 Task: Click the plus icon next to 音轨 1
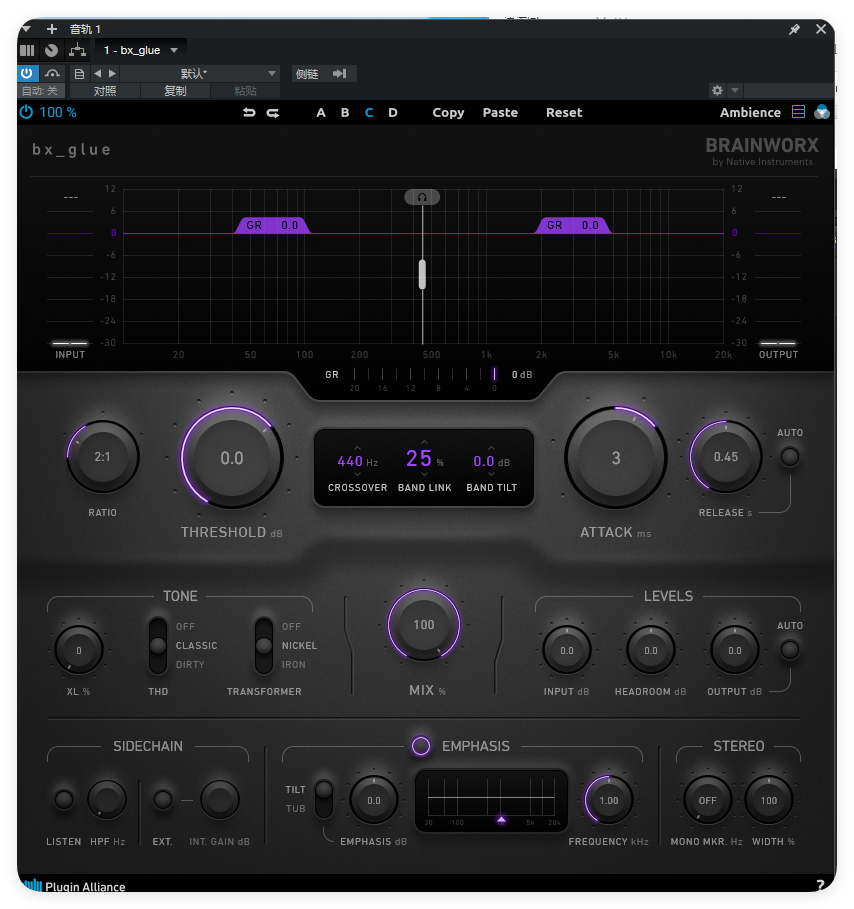pos(52,29)
